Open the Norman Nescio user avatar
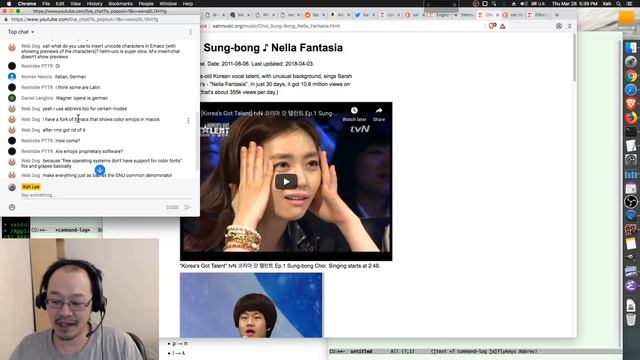The image size is (640, 360). pyautogui.click(x=12, y=77)
